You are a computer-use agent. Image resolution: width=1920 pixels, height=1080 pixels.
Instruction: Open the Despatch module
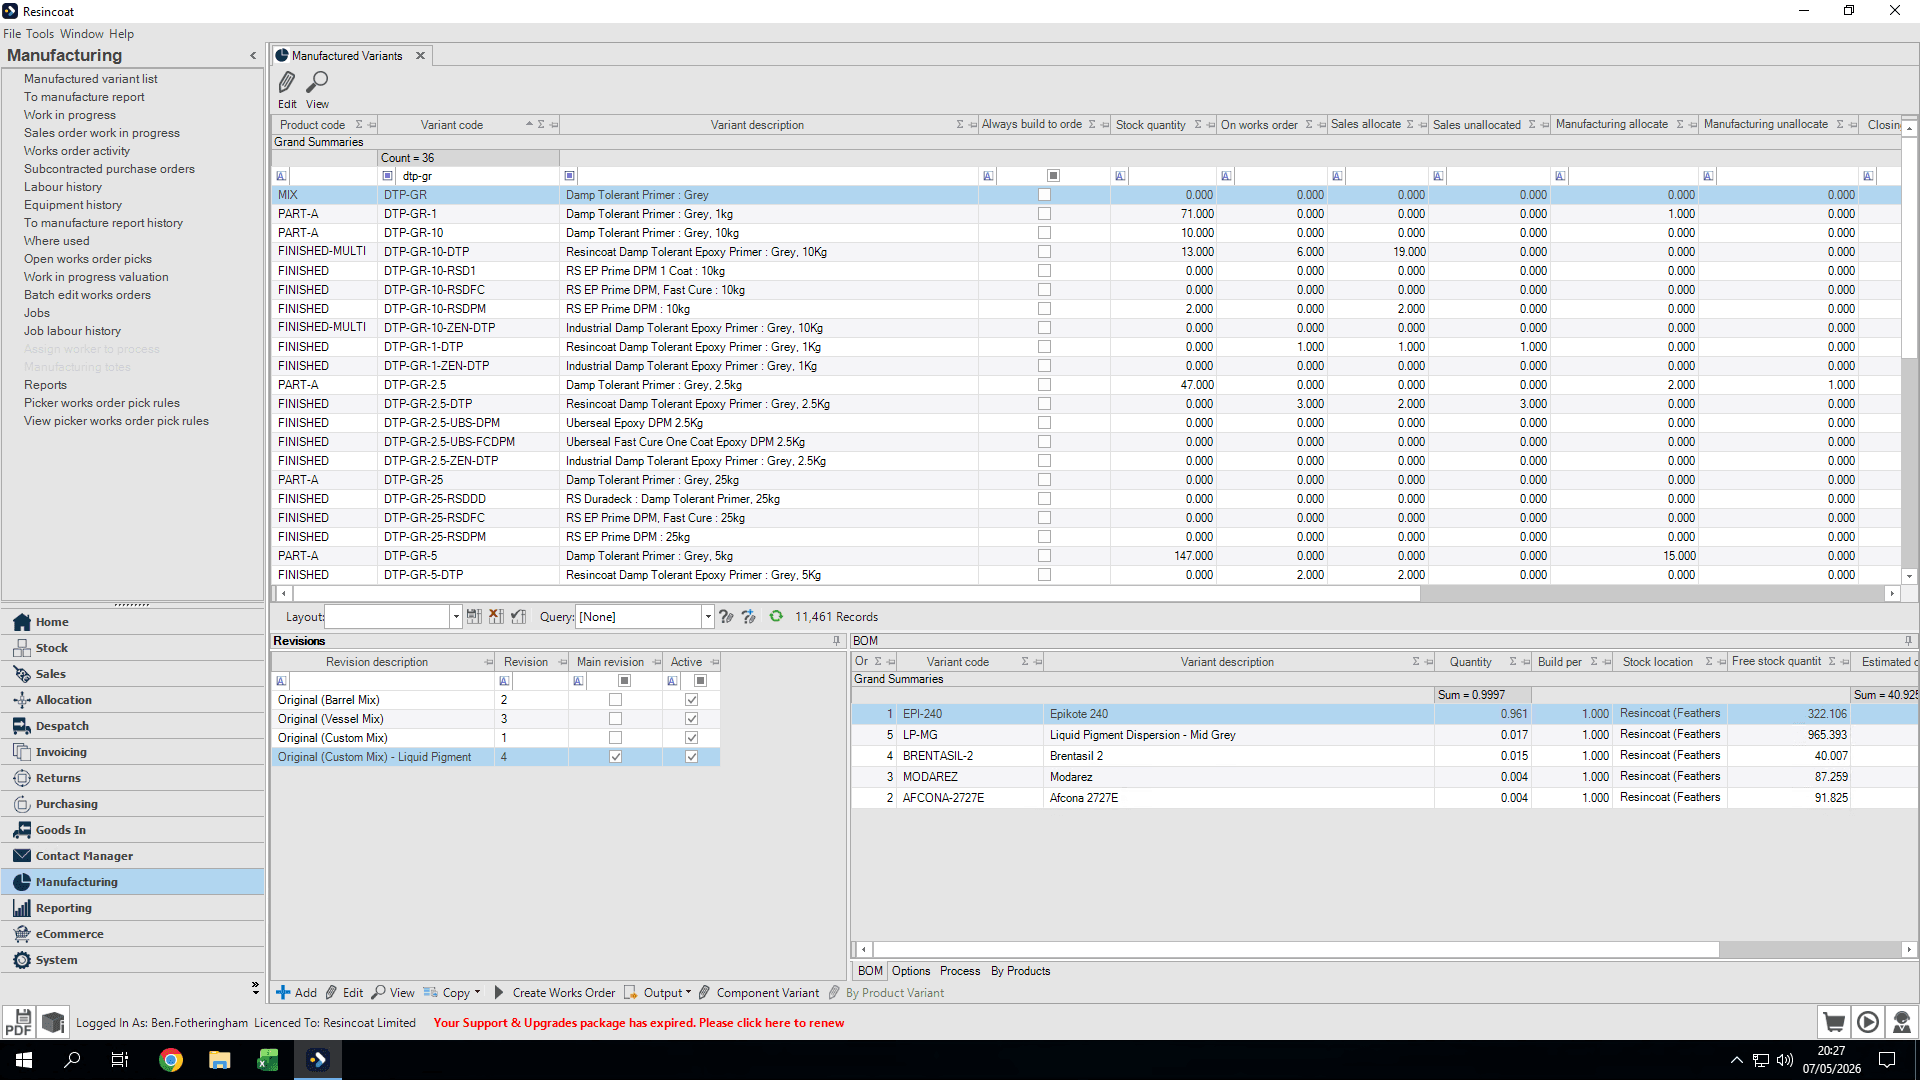point(132,726)
